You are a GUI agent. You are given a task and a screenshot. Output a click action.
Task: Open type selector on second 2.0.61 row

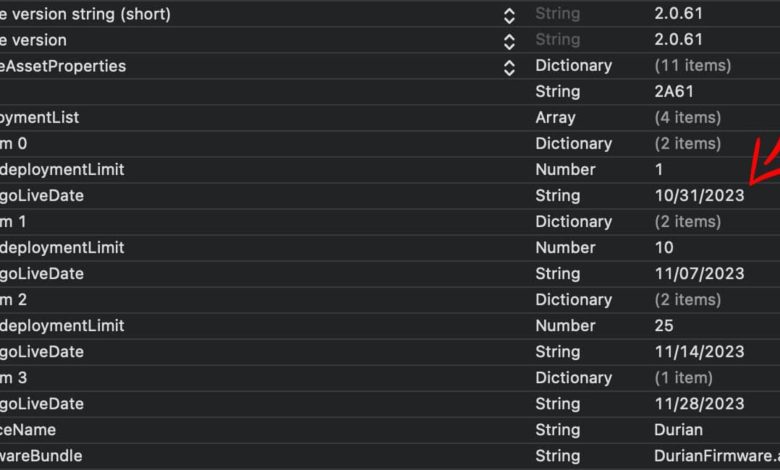click(509, 41)
